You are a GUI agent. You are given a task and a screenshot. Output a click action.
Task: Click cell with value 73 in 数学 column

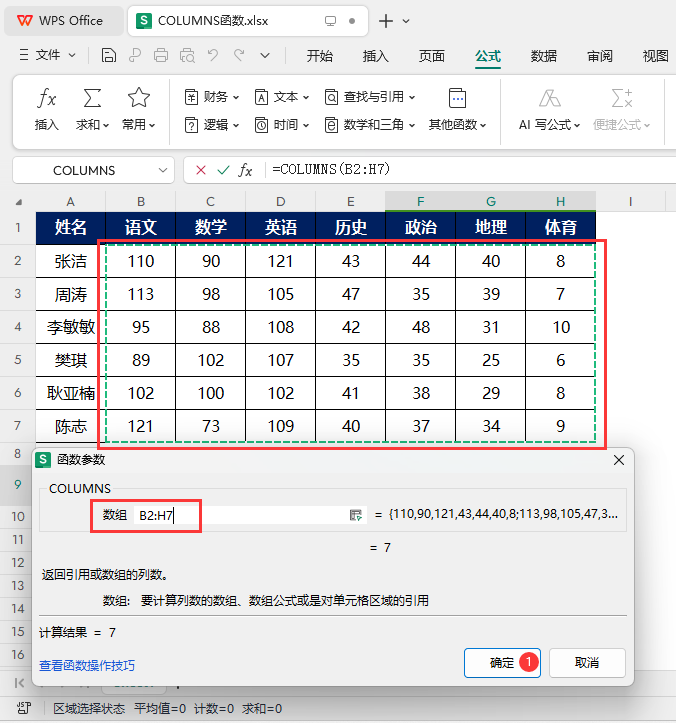[x=211, y=426]
